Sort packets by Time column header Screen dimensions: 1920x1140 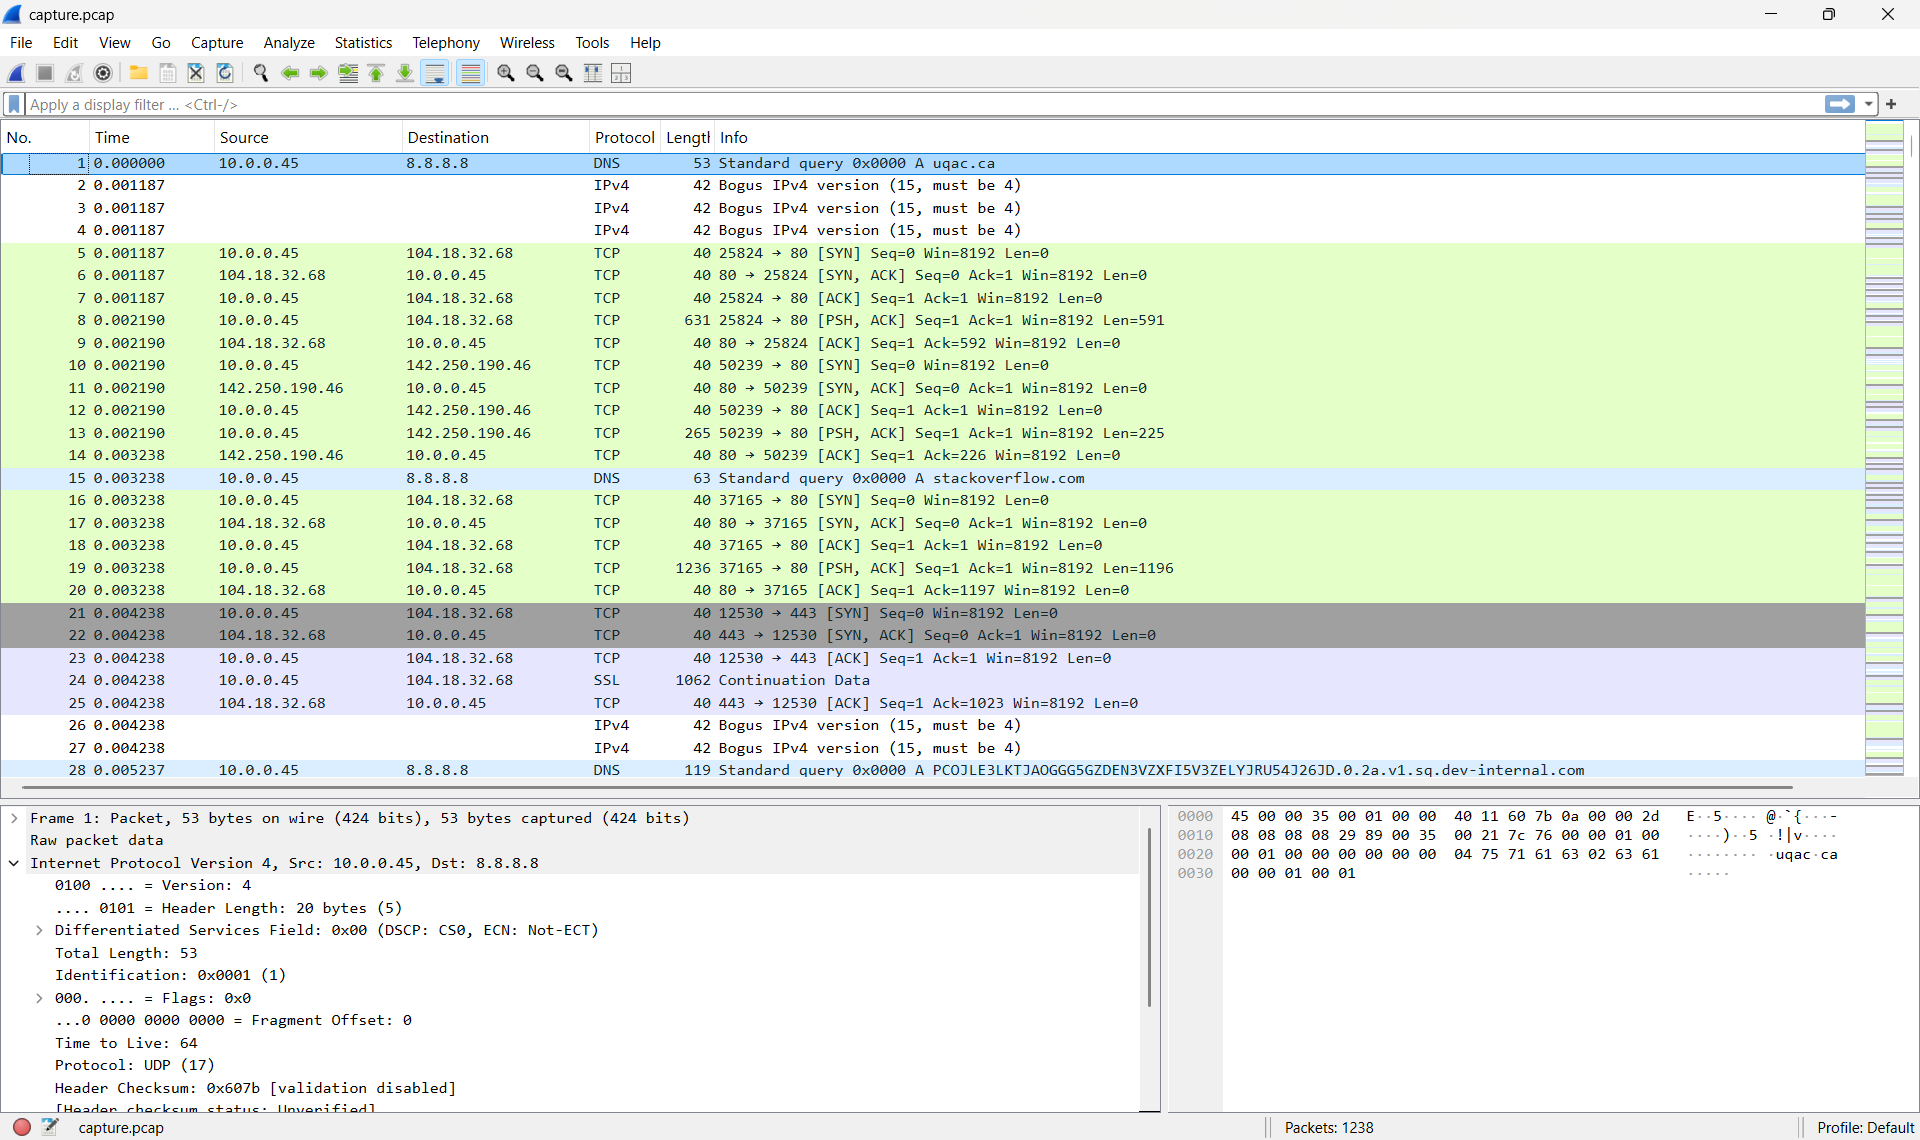[151, 137]
